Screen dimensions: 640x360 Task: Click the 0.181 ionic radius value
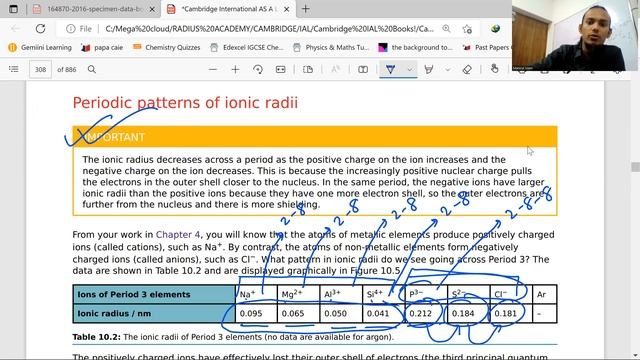506,313
